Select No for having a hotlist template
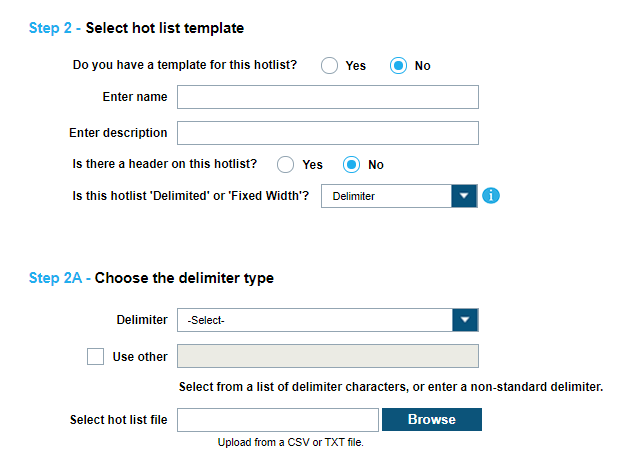 (399, 65)
